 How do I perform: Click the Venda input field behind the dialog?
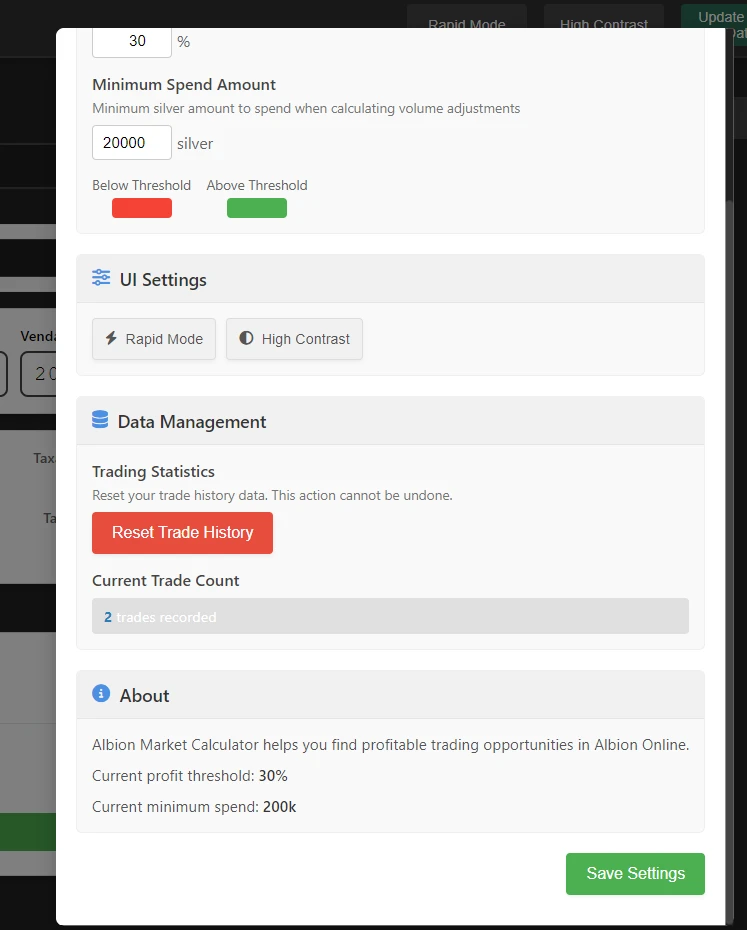pyautogui.click(x=38, y=373)
